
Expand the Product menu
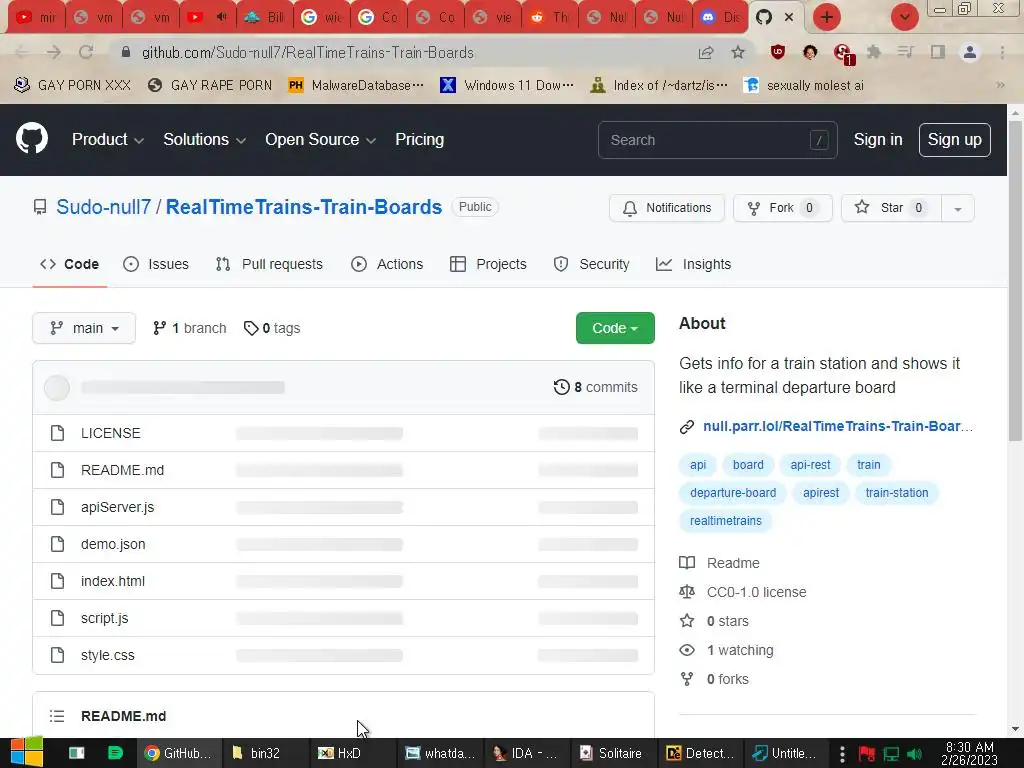click(x=108, y=140)
